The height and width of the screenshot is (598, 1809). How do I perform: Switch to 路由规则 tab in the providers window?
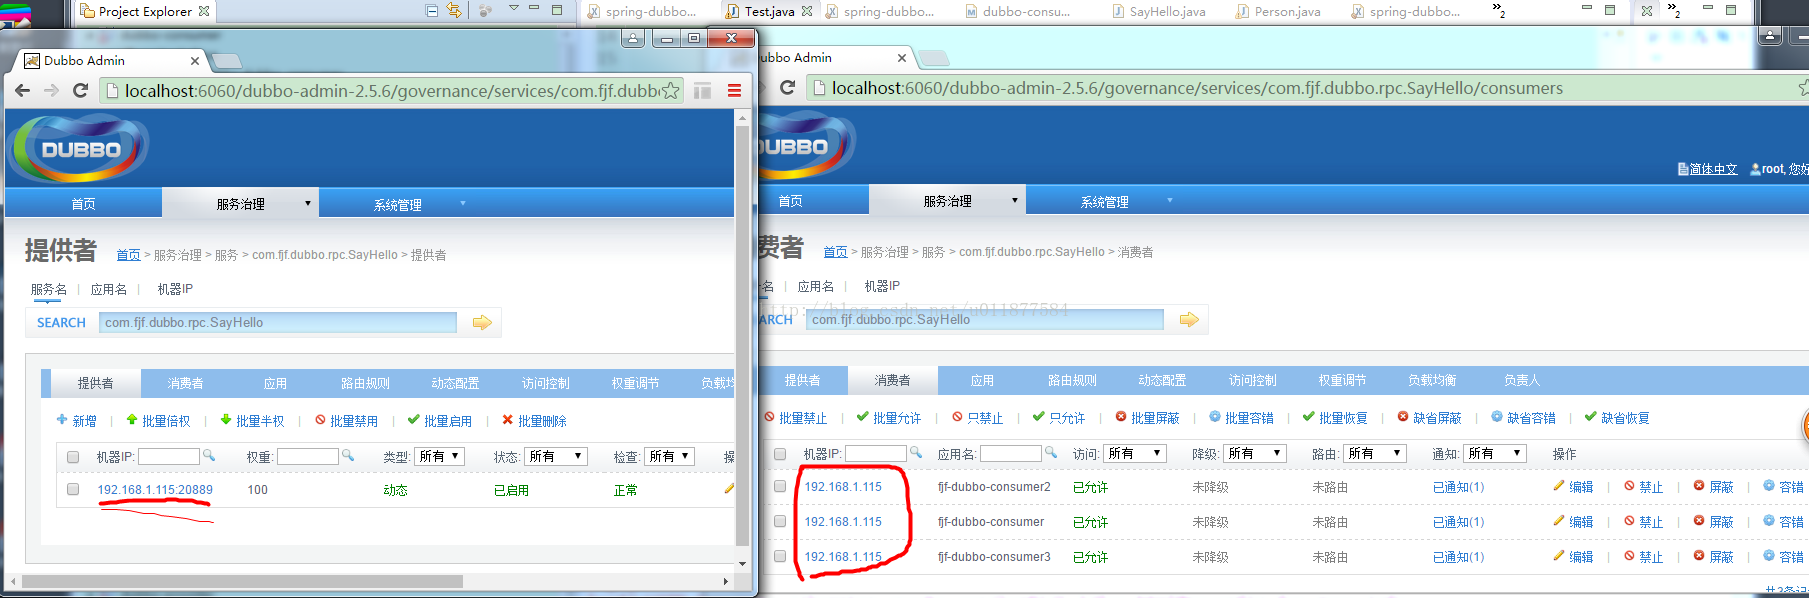365,383
